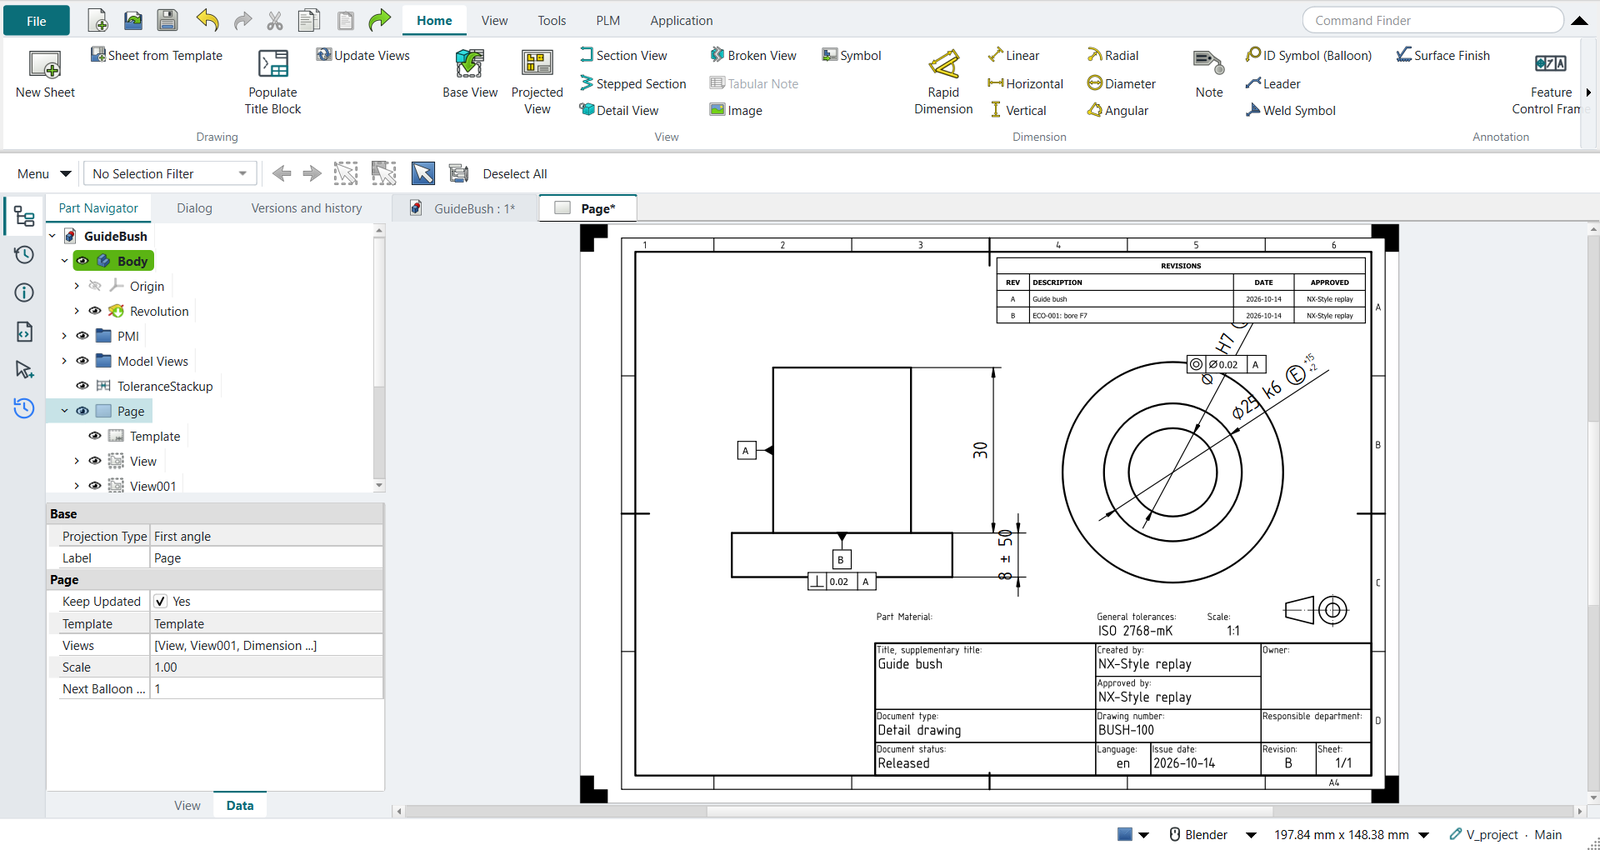1600x850 pixels.
Task: Open the info icon in left sidebar
Action: (24, 293)
